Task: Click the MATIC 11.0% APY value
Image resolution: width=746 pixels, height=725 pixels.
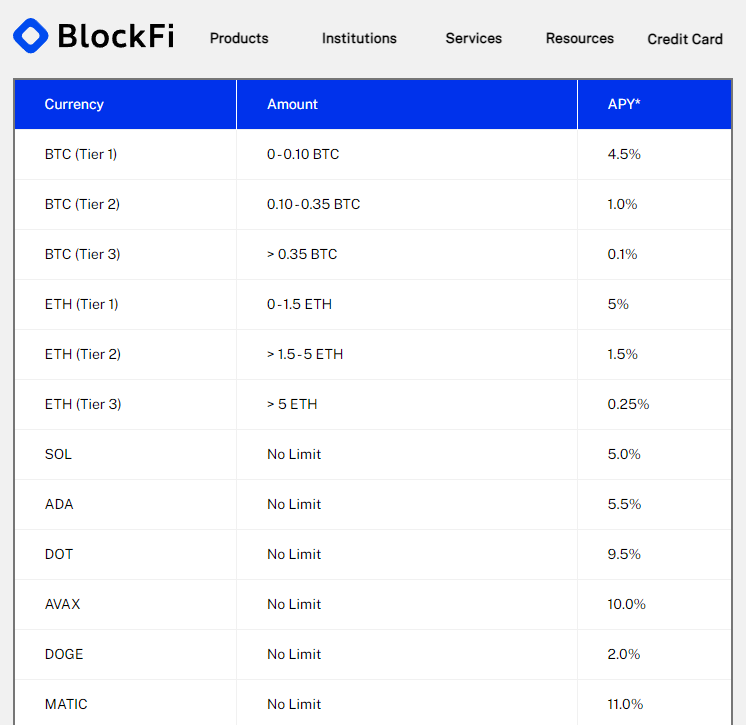Action: [x=625, y=704]
